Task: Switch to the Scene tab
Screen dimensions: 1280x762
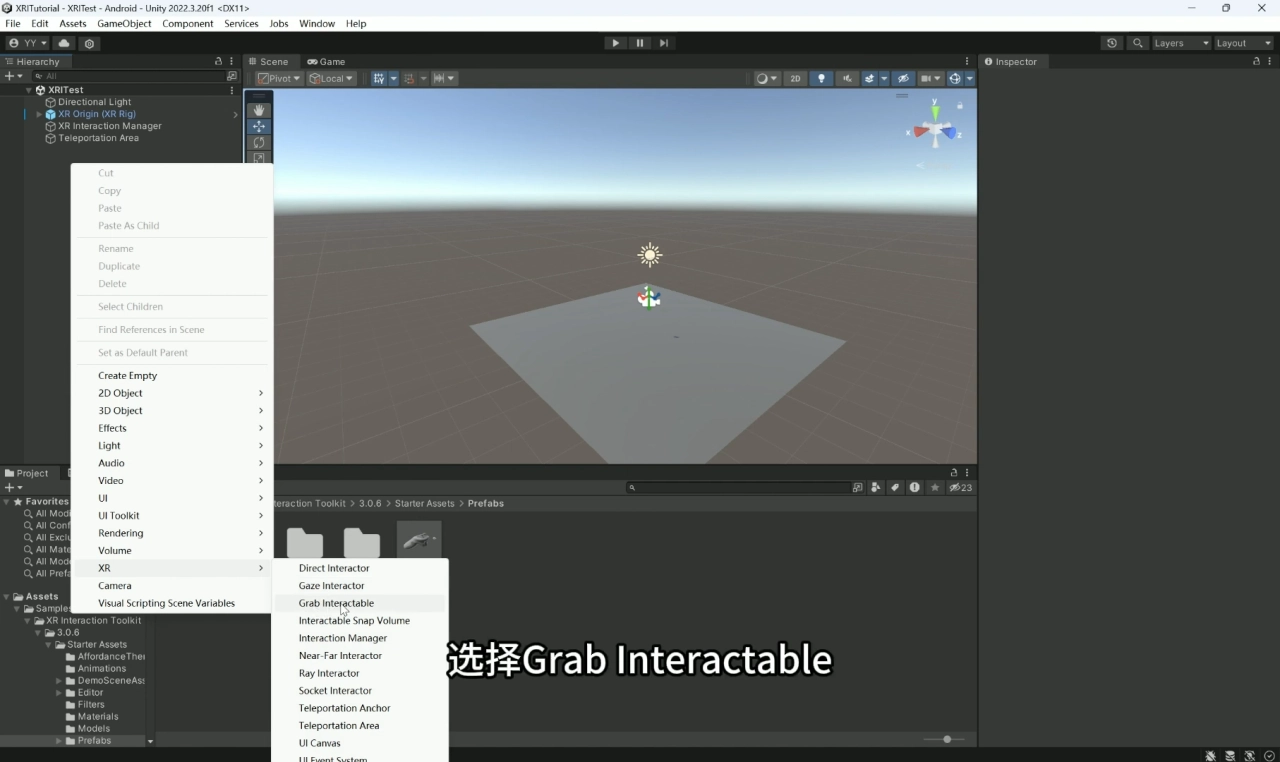Action: coord(268,61)
